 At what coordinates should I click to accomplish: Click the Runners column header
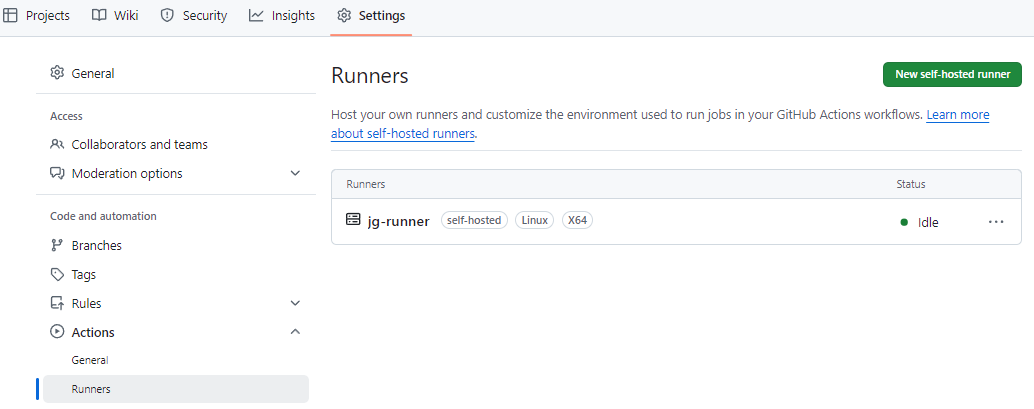coord(366,184)
